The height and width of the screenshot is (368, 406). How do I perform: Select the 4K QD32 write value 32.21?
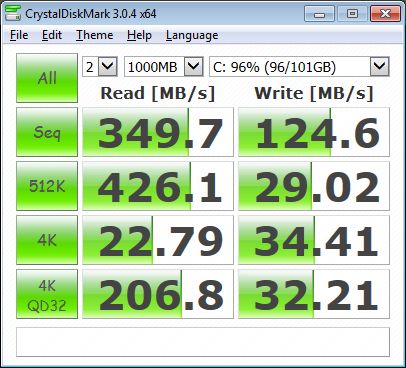(314, 294)
